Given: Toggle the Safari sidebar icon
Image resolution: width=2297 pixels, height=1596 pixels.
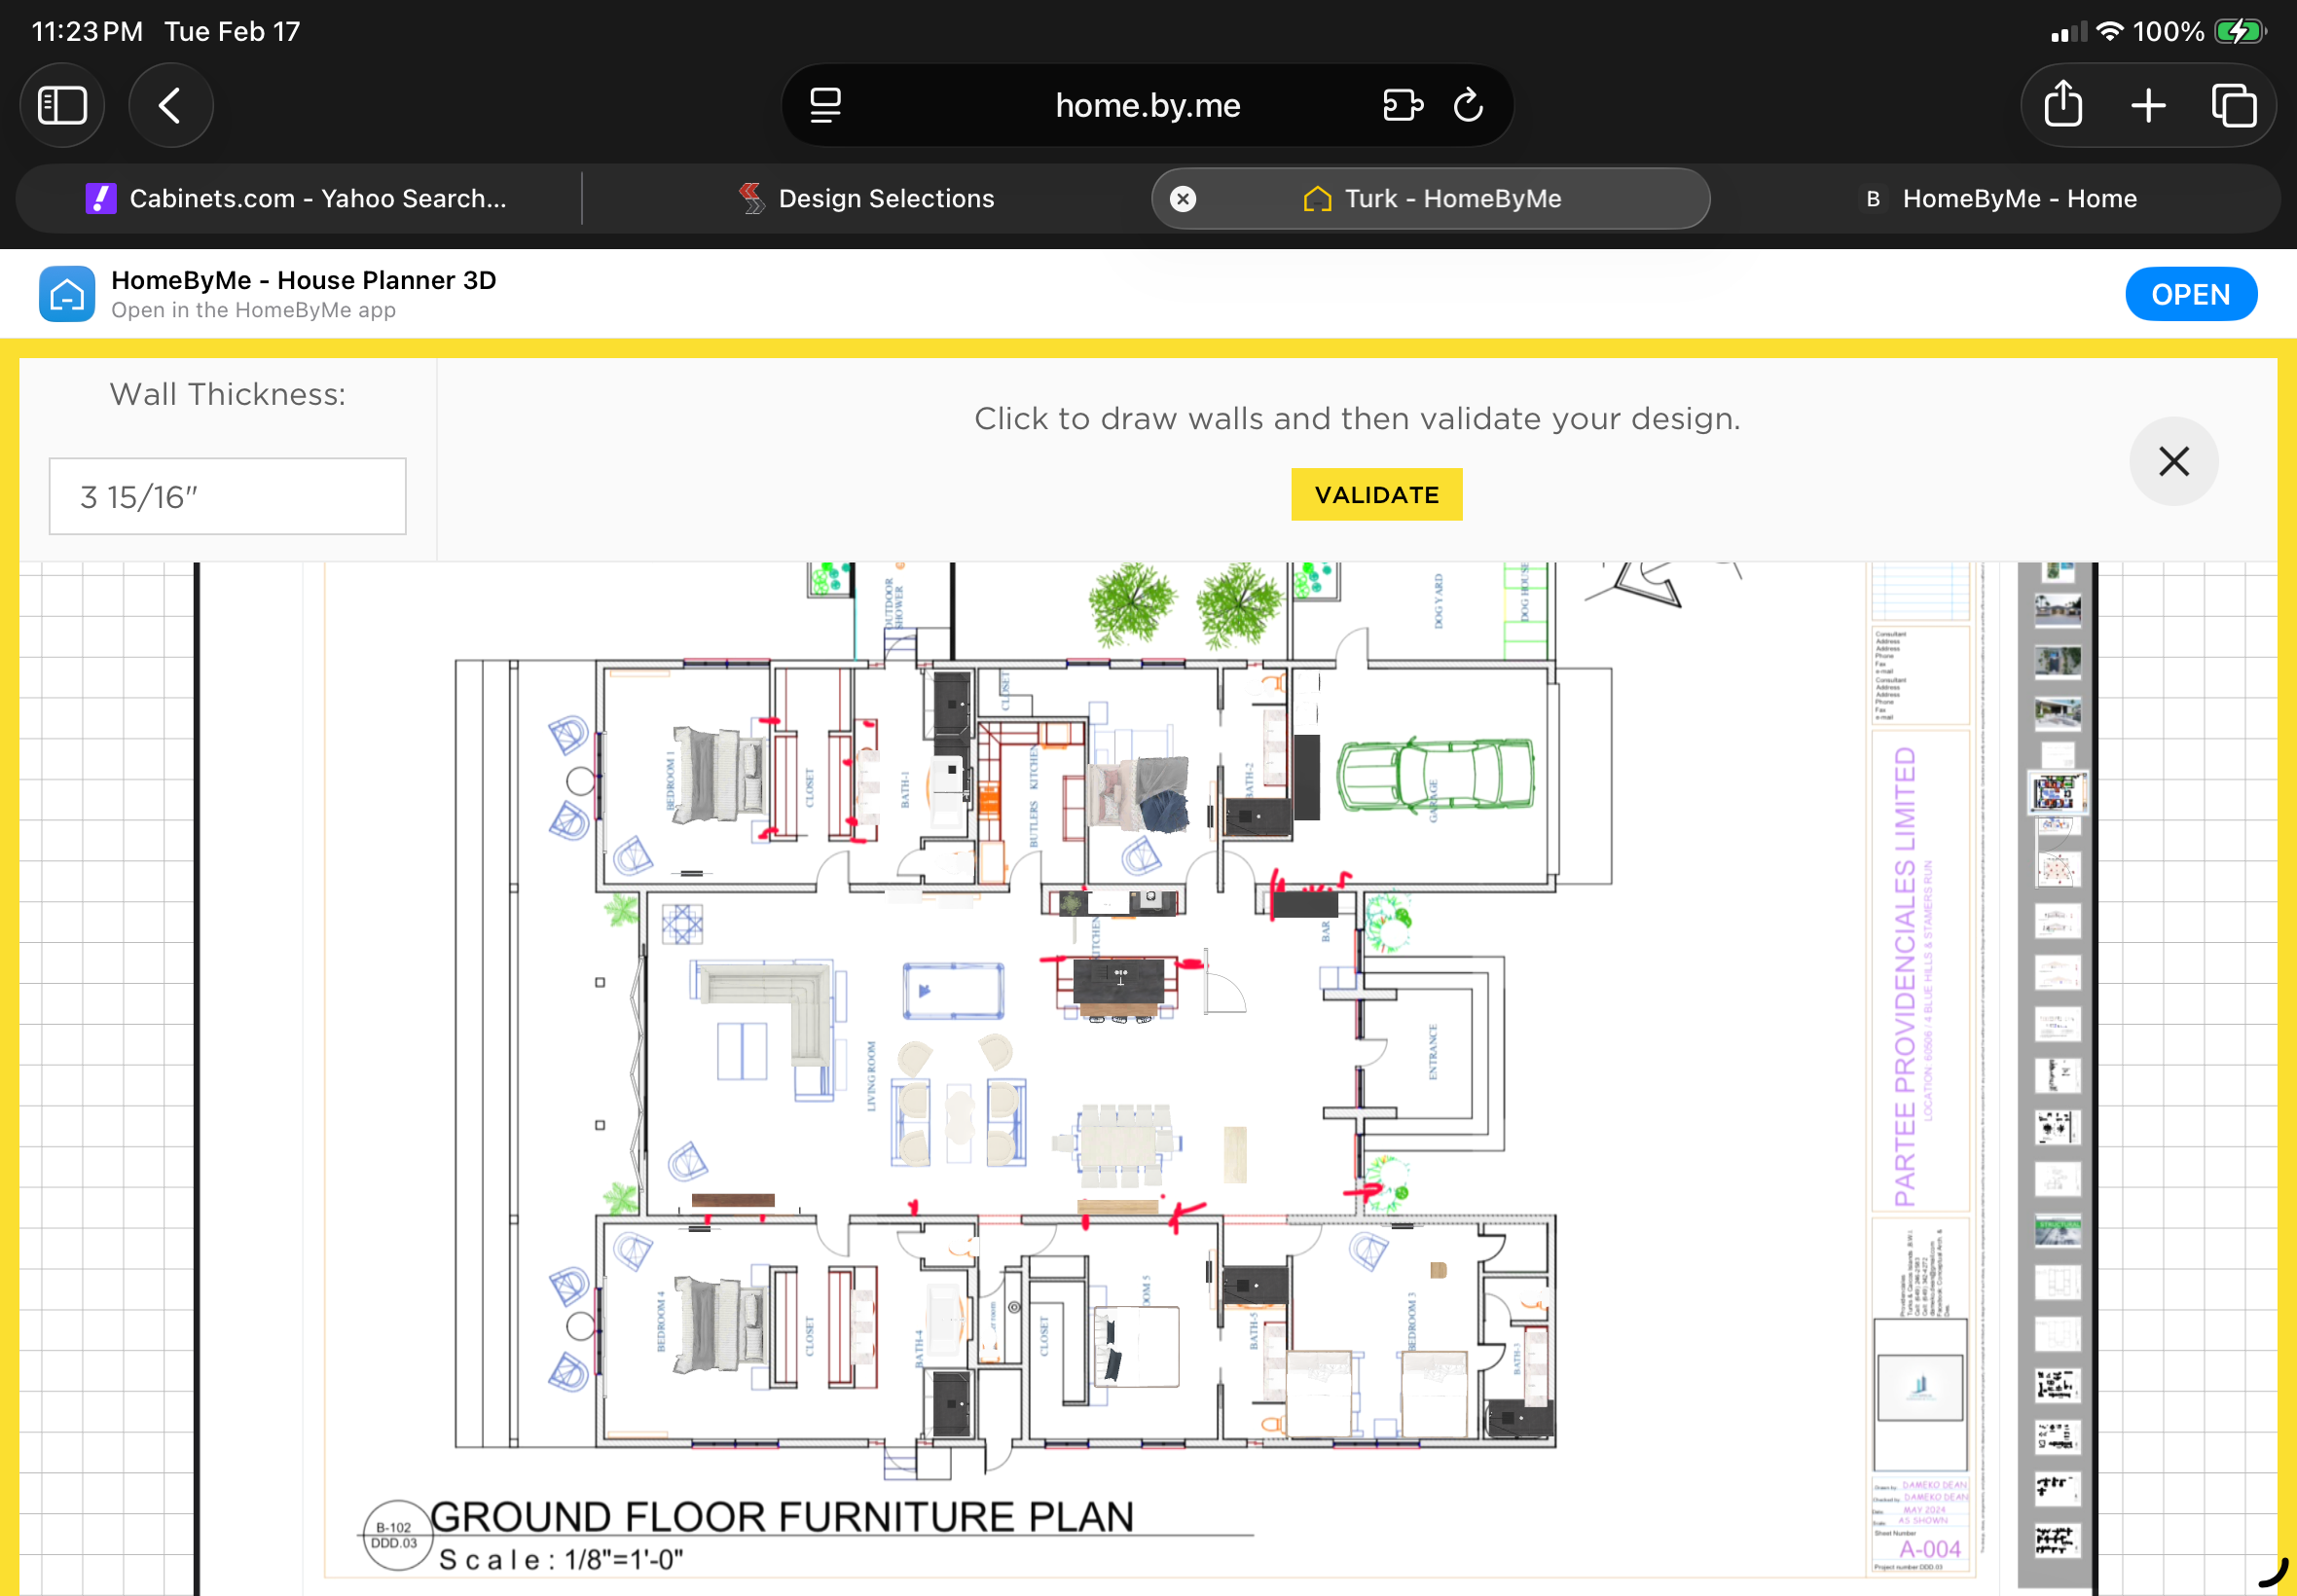Looking at the screenshot, I should (62, 105).
